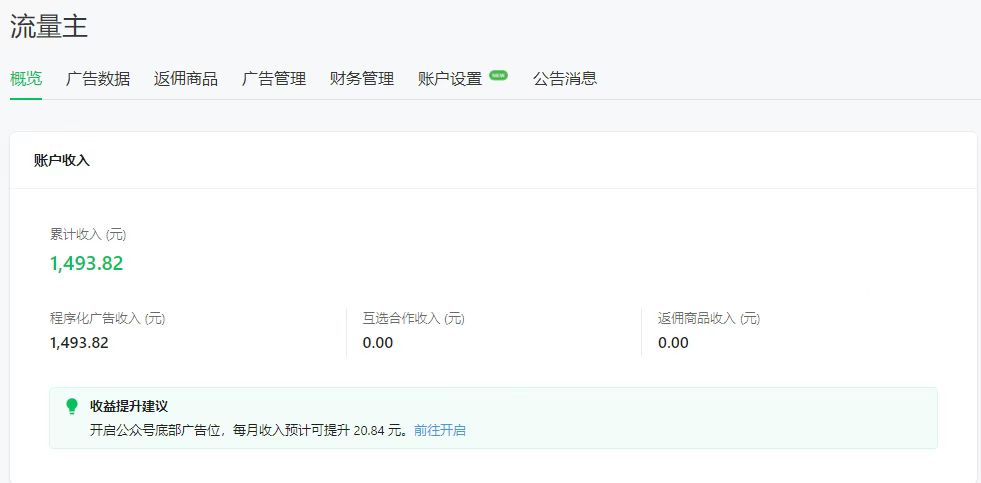
Task: Click the green NEW badge on 账户设置
Action: tap(499, 75)
